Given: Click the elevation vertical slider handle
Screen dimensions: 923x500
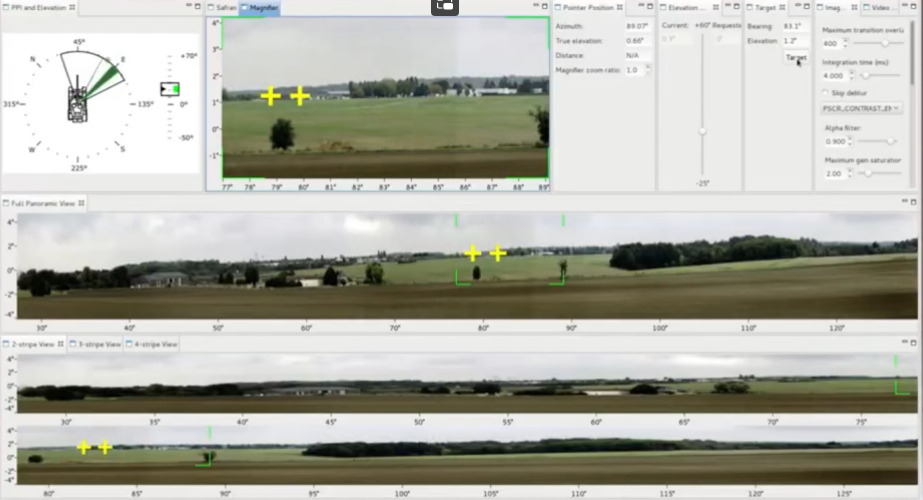Looking at the screenshot, I should pyautogui.click(x=703, y=131).
